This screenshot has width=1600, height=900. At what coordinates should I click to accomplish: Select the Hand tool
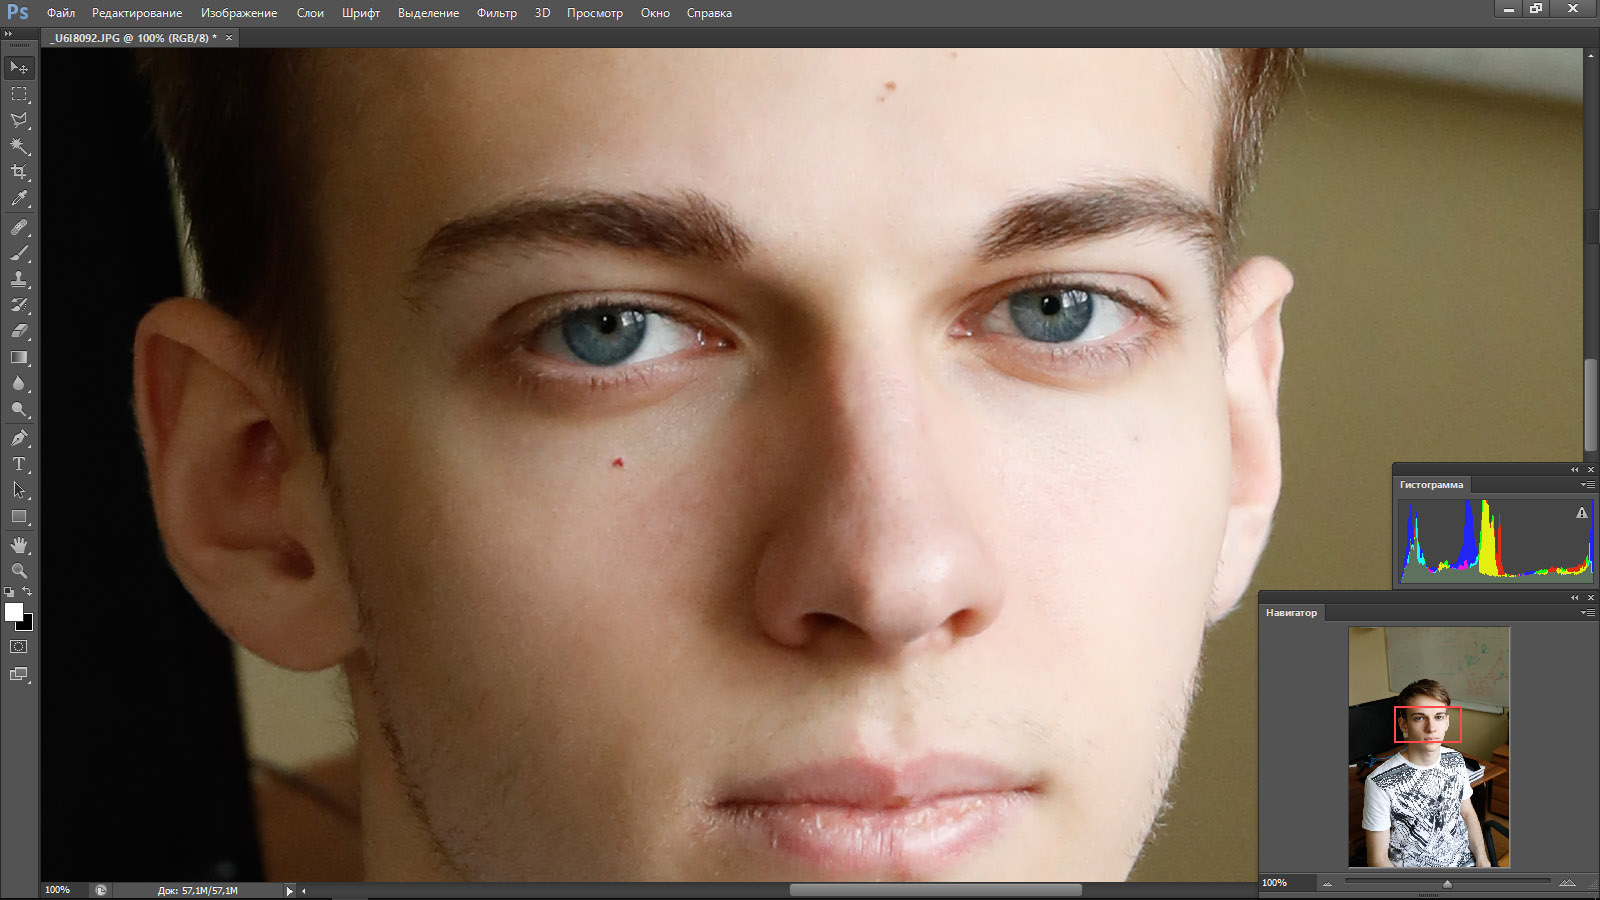[x=19, y=545]
